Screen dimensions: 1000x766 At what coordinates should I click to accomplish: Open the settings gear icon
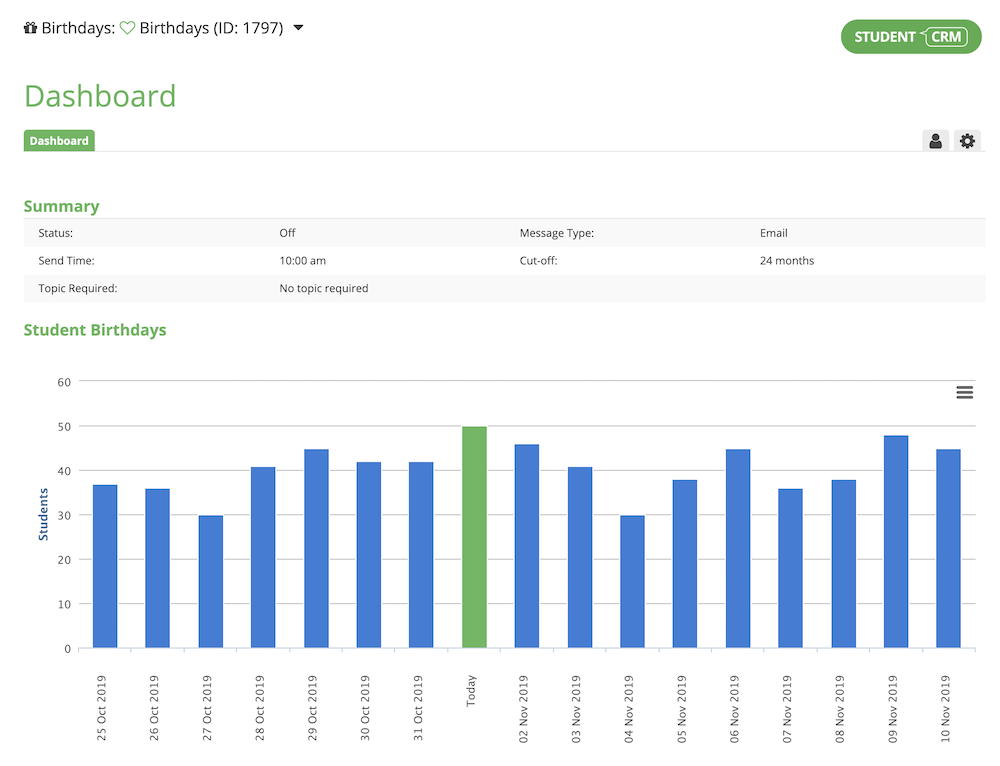pyautogui.click(x=967, y=141)
